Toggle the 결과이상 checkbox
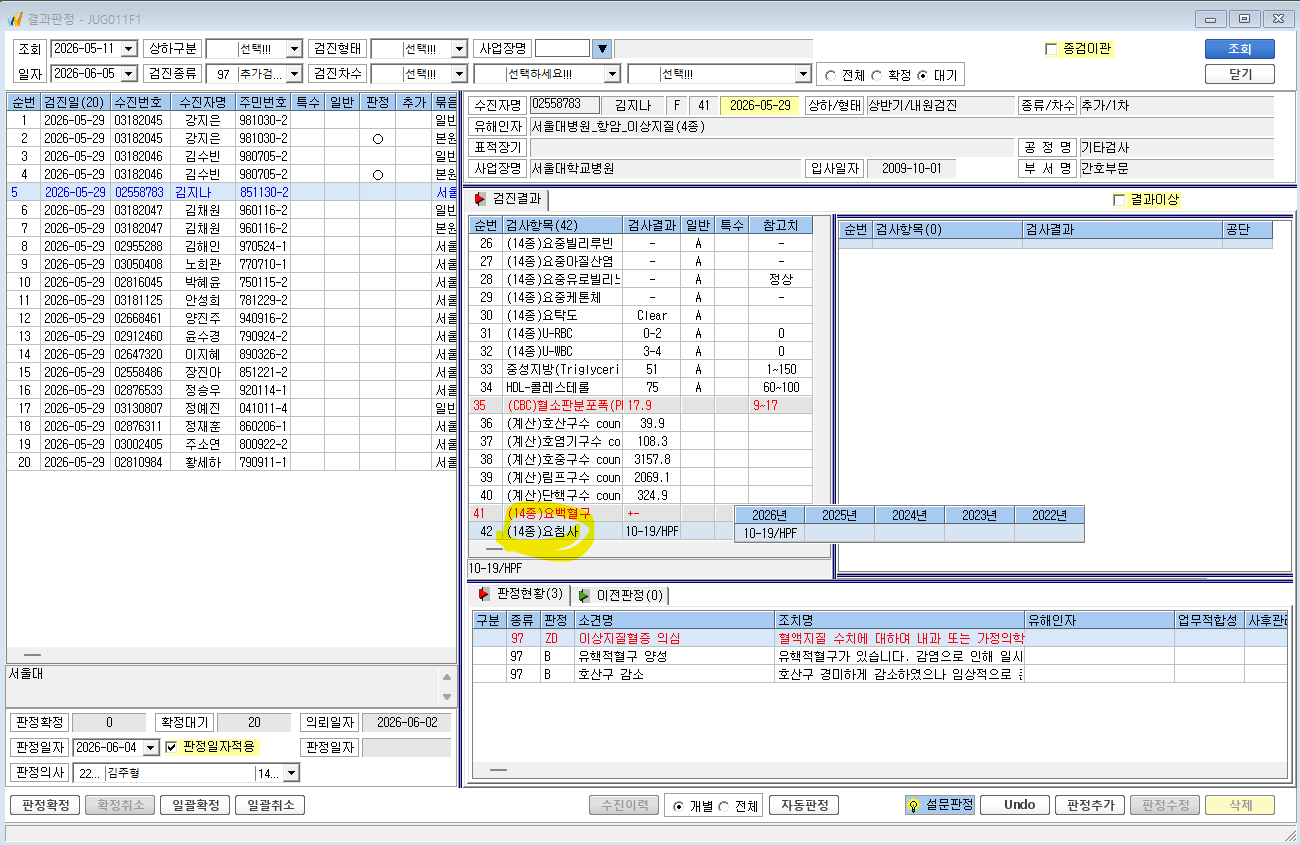Viewport: 1300px width, 845px height. click(x=1119, y=200)
